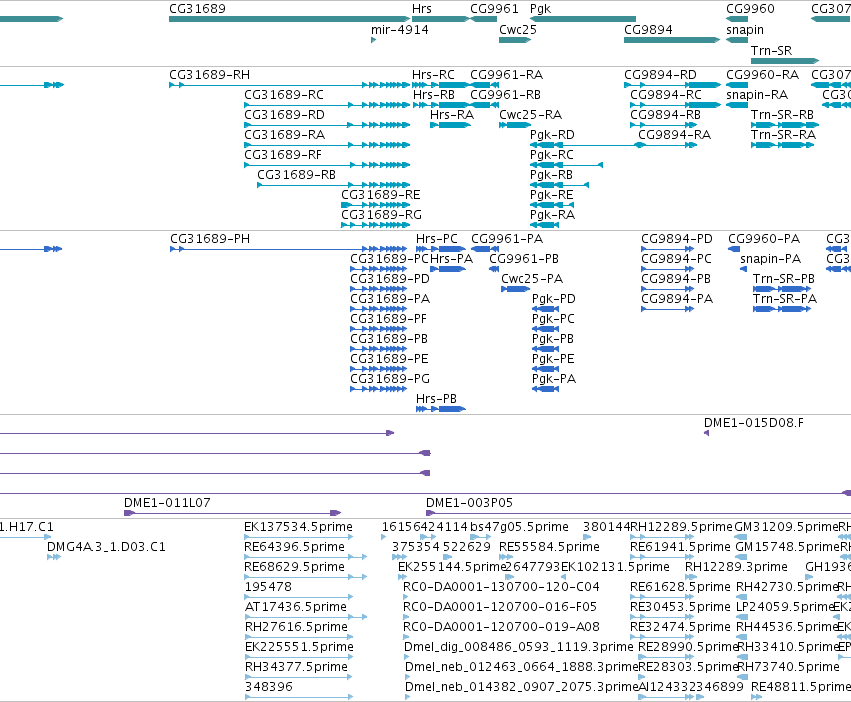Open the snapin gene label
Screen dimensions: 851x702
pyautogui.click(x=745, y=30)
